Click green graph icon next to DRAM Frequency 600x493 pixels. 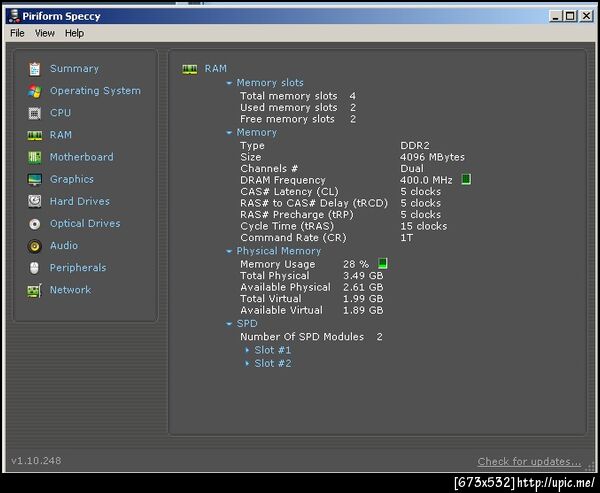pyautogui.click(x=466, y=179)
